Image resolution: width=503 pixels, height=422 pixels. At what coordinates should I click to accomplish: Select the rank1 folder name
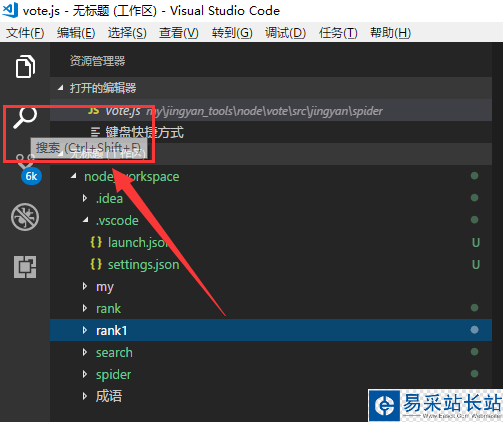[111, 330]
